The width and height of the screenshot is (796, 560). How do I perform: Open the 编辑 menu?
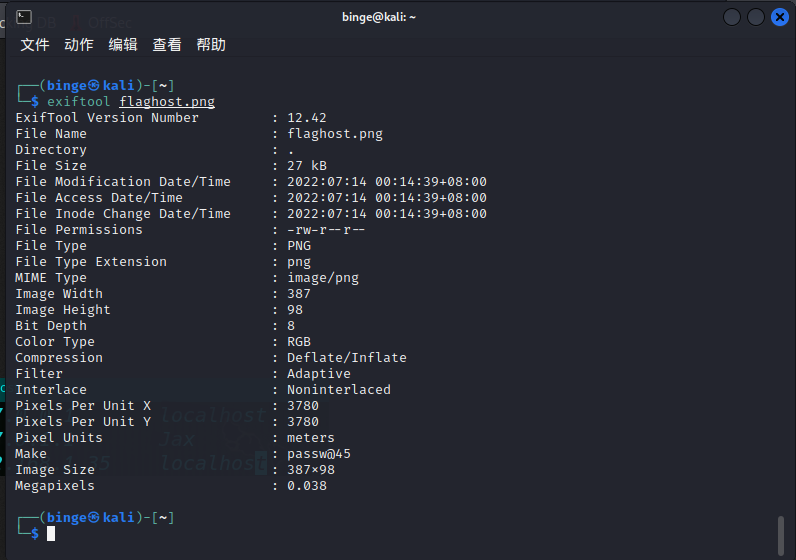tap(123, 45)
